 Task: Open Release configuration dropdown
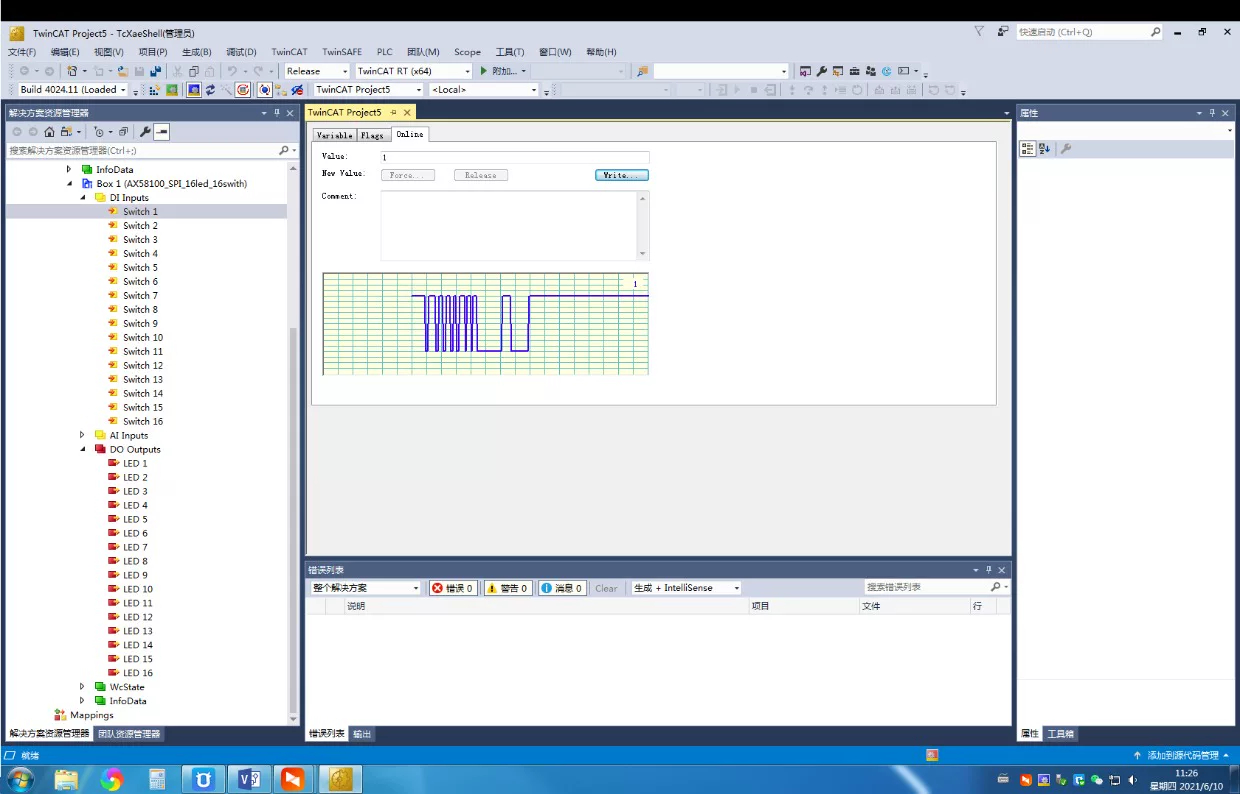pyautogui.click(x=317, y=71)
